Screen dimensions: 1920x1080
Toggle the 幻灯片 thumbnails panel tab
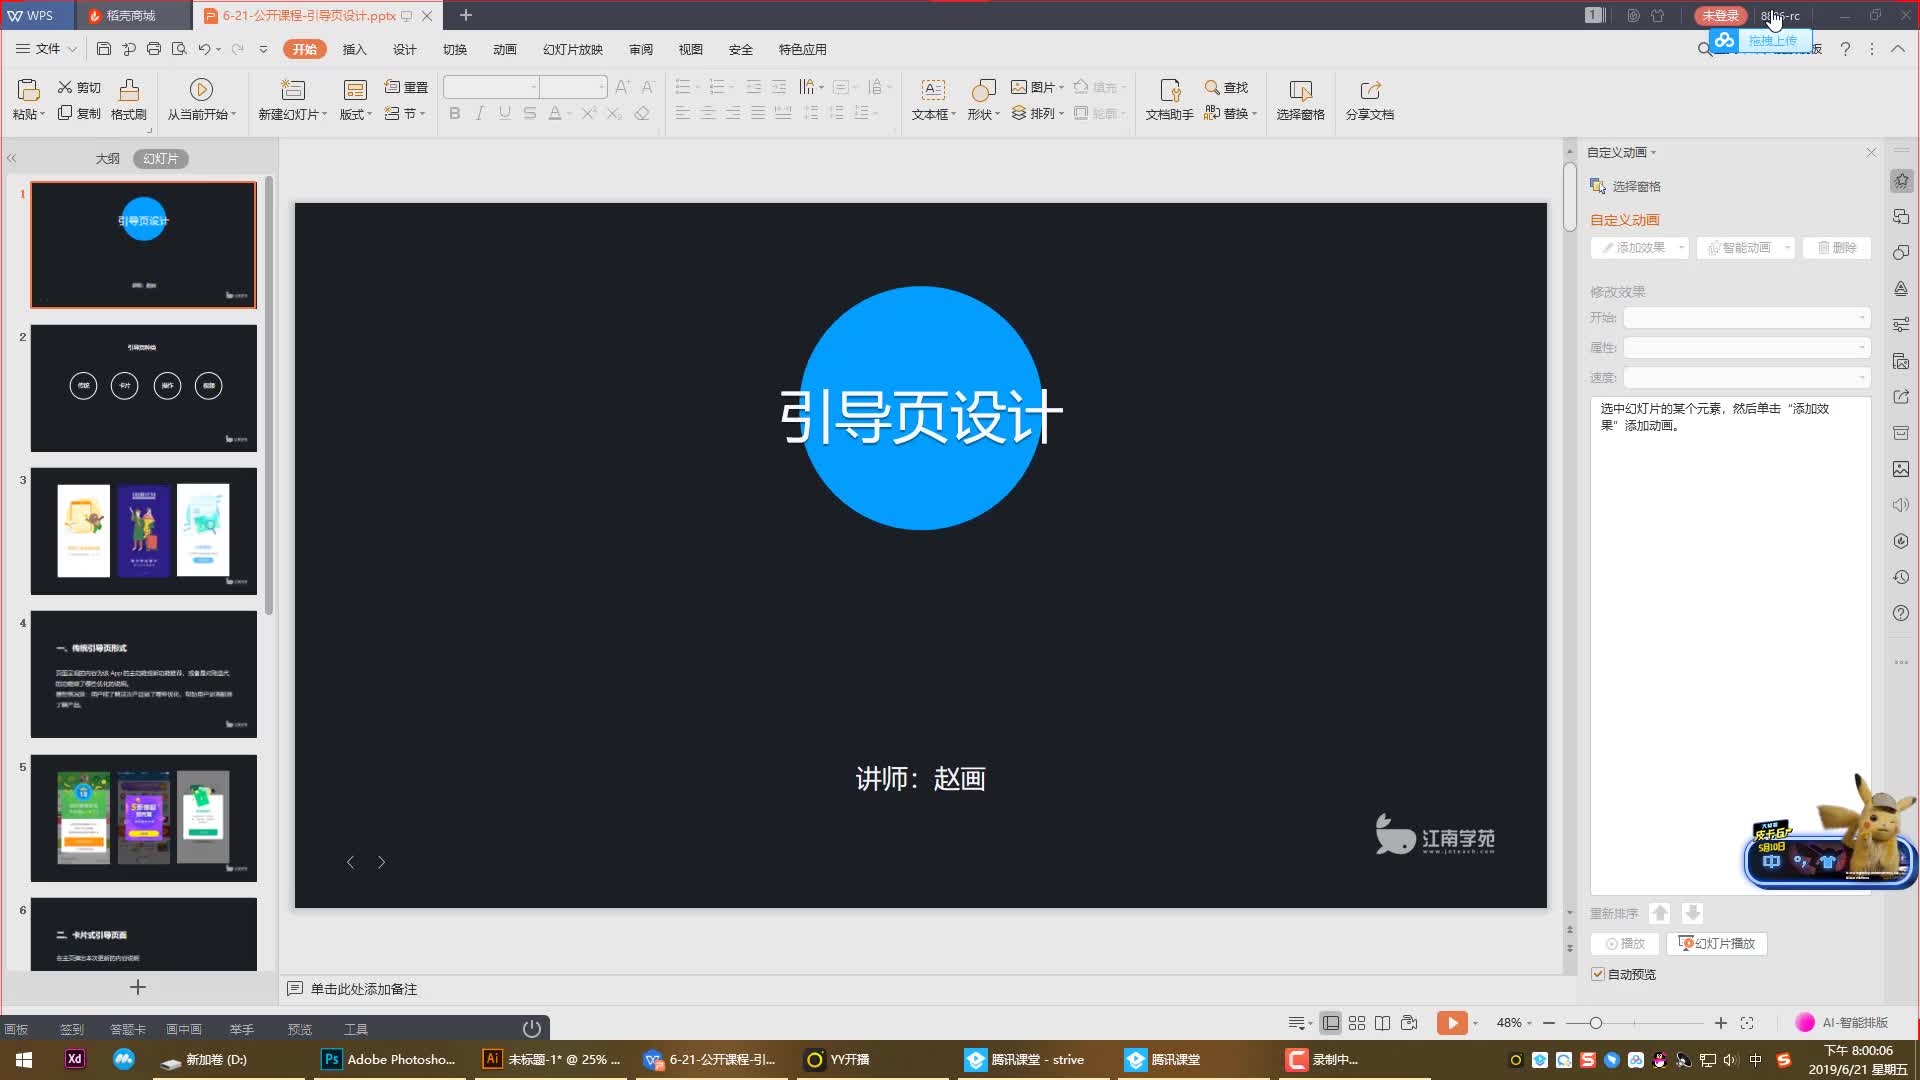(160, 159)
